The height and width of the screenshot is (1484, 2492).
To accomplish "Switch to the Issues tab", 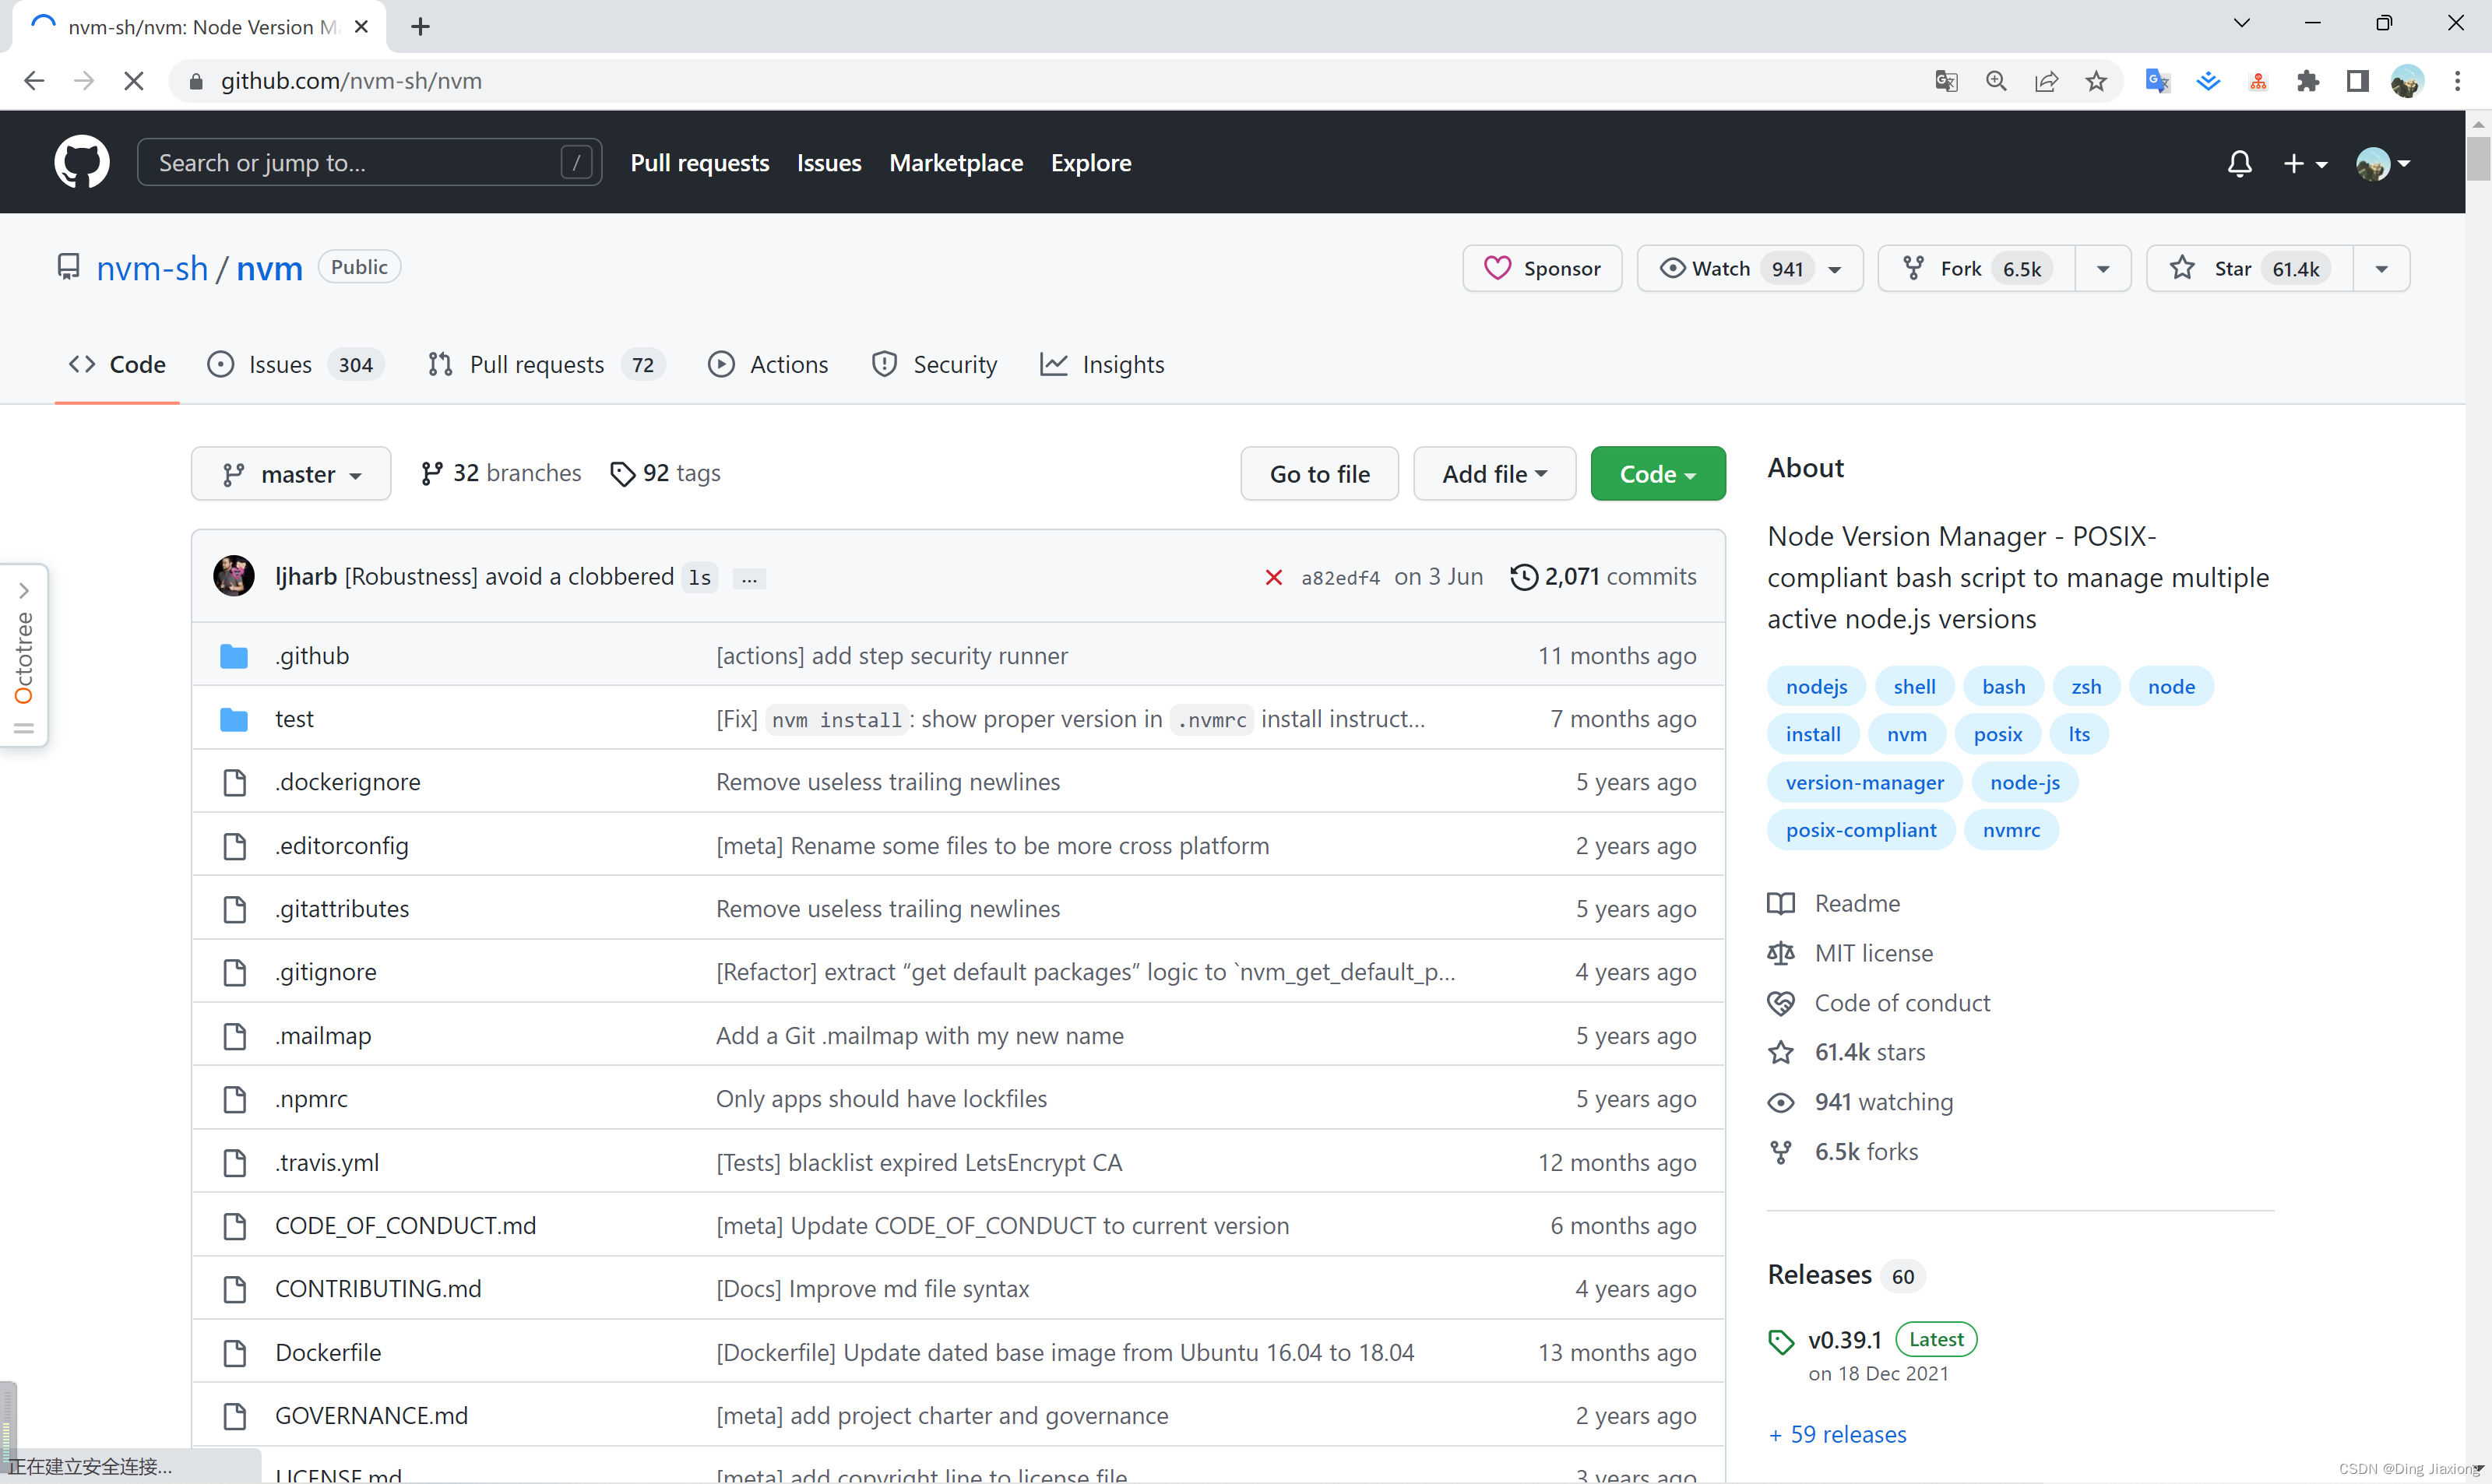I will 280,365.
